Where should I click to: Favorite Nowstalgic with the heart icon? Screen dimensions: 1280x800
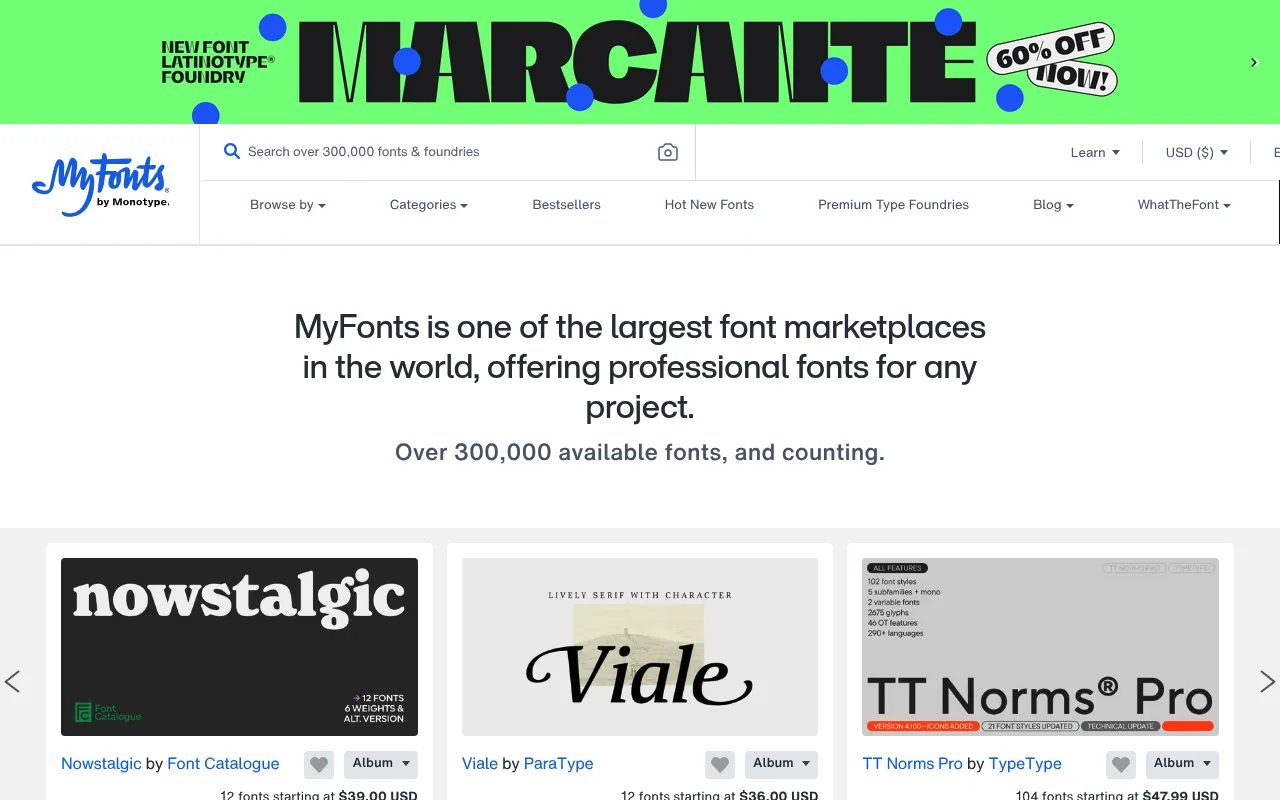[x=319, y=765]
